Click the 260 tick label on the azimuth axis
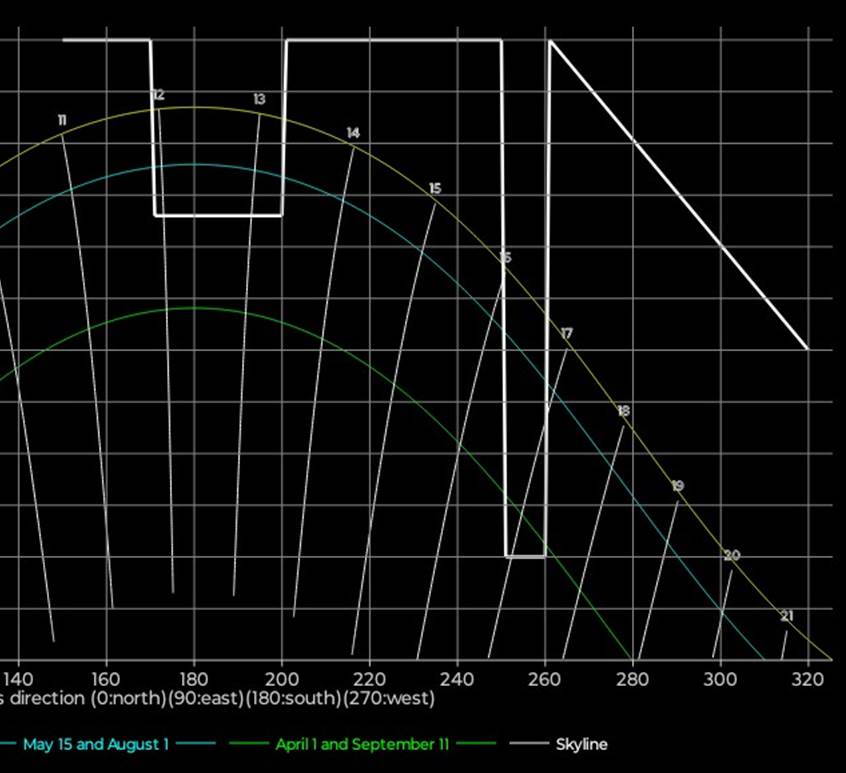Image resolution: width=846 pixels, height=773 pixels. tap(545, 677)
